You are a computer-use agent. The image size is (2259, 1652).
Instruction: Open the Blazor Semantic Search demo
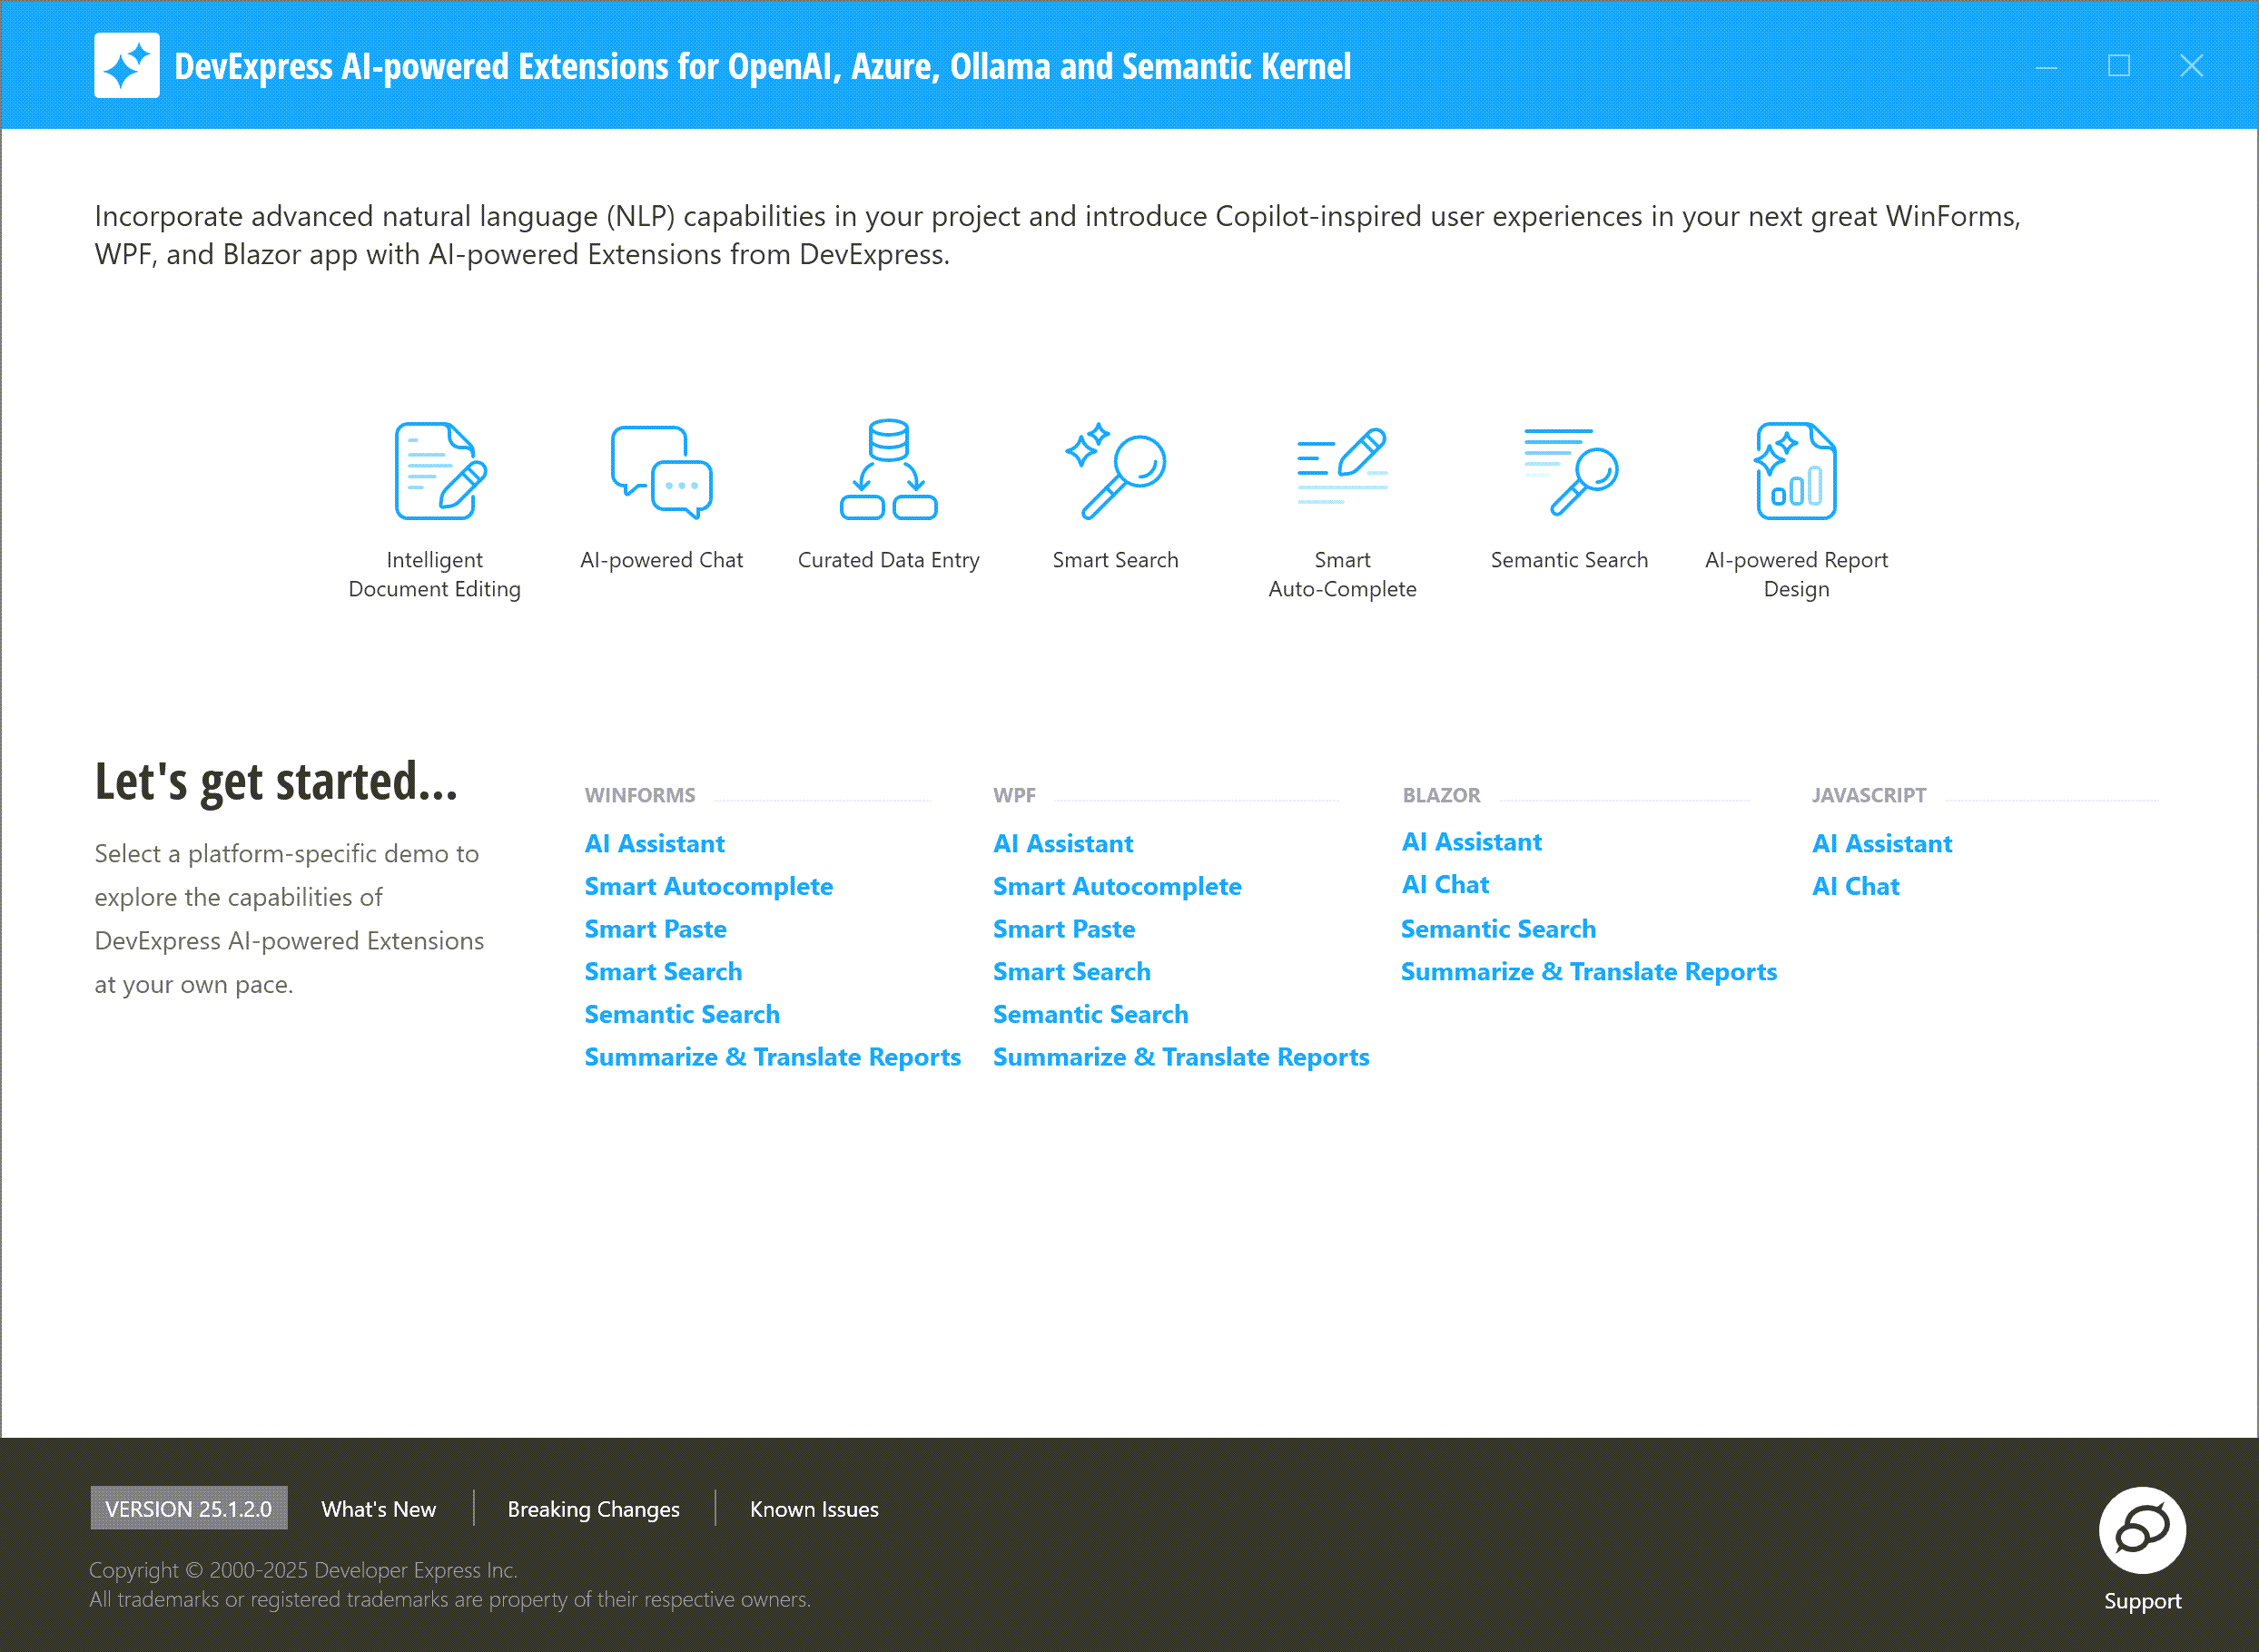click(1498, 929)
